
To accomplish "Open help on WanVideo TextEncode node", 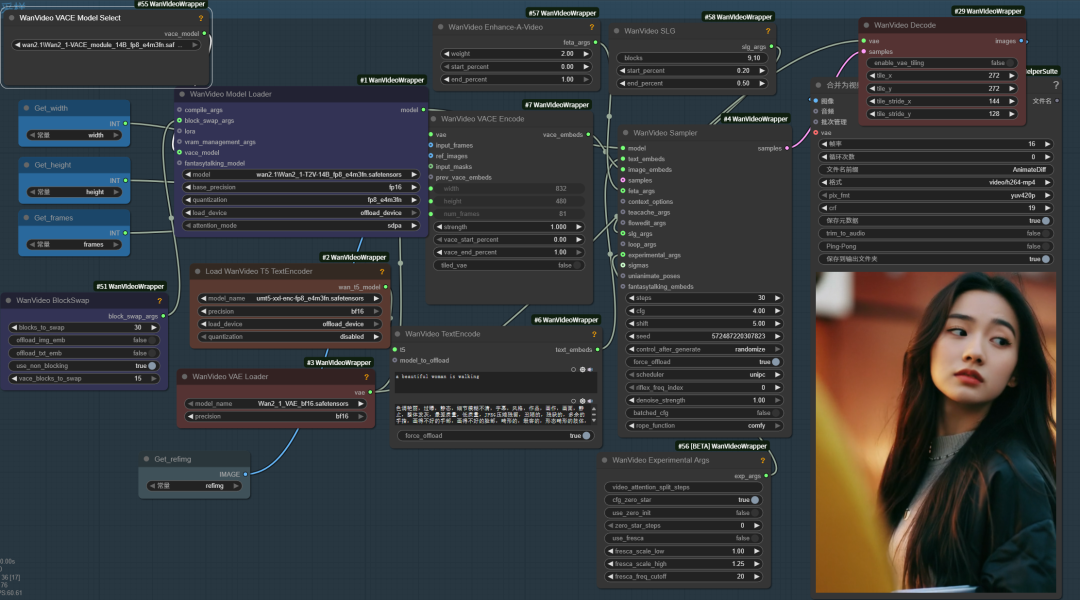I will (593, 334).
